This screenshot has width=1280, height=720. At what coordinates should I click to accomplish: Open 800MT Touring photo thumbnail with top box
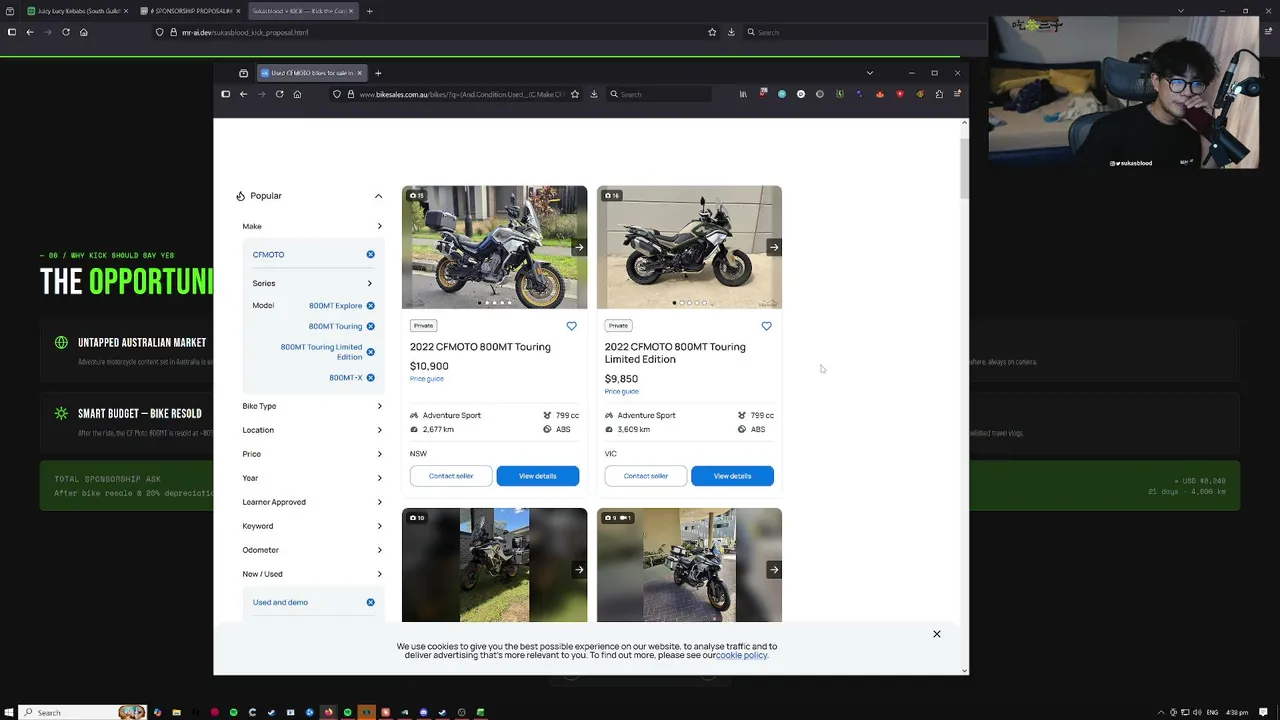click(x=494, y=247)
